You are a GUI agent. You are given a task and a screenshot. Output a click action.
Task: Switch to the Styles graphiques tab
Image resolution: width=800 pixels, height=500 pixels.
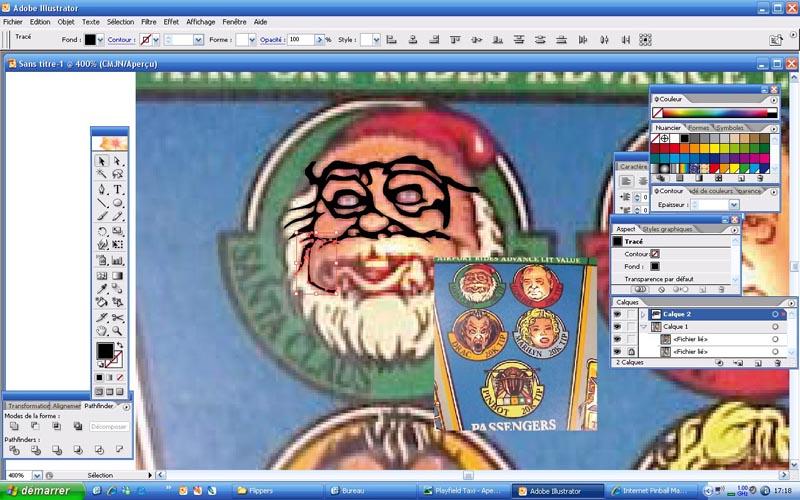pos(667,229)
